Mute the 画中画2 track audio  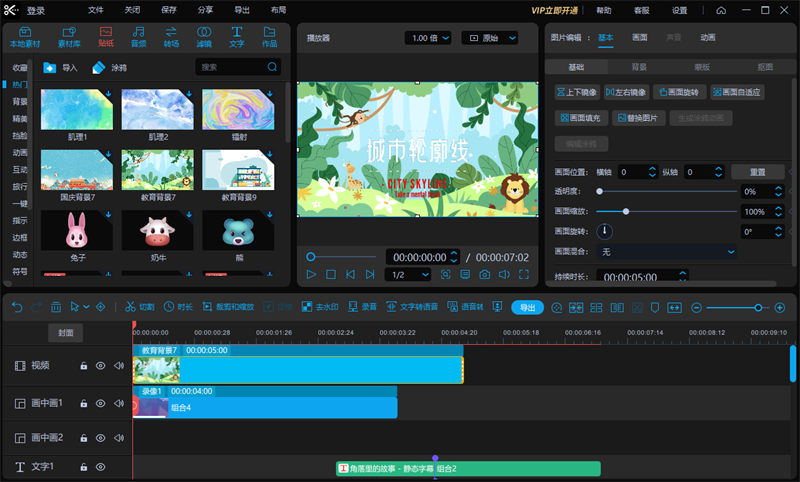coord(119,438)
